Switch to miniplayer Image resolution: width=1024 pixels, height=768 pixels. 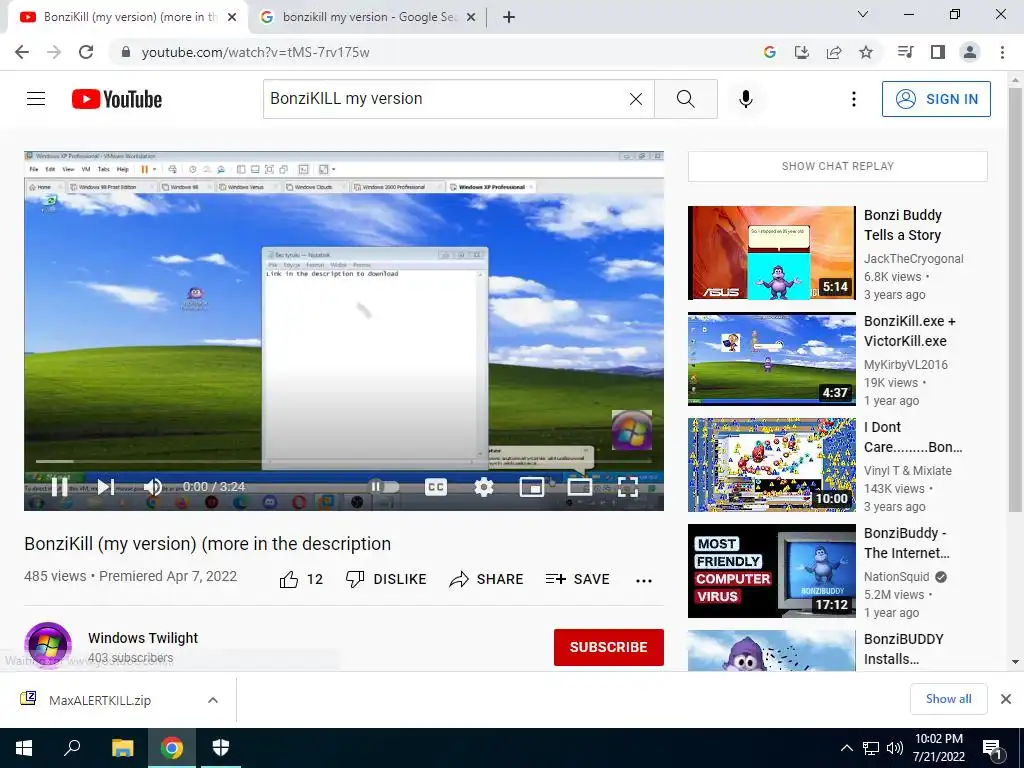(x=532, y=487)
